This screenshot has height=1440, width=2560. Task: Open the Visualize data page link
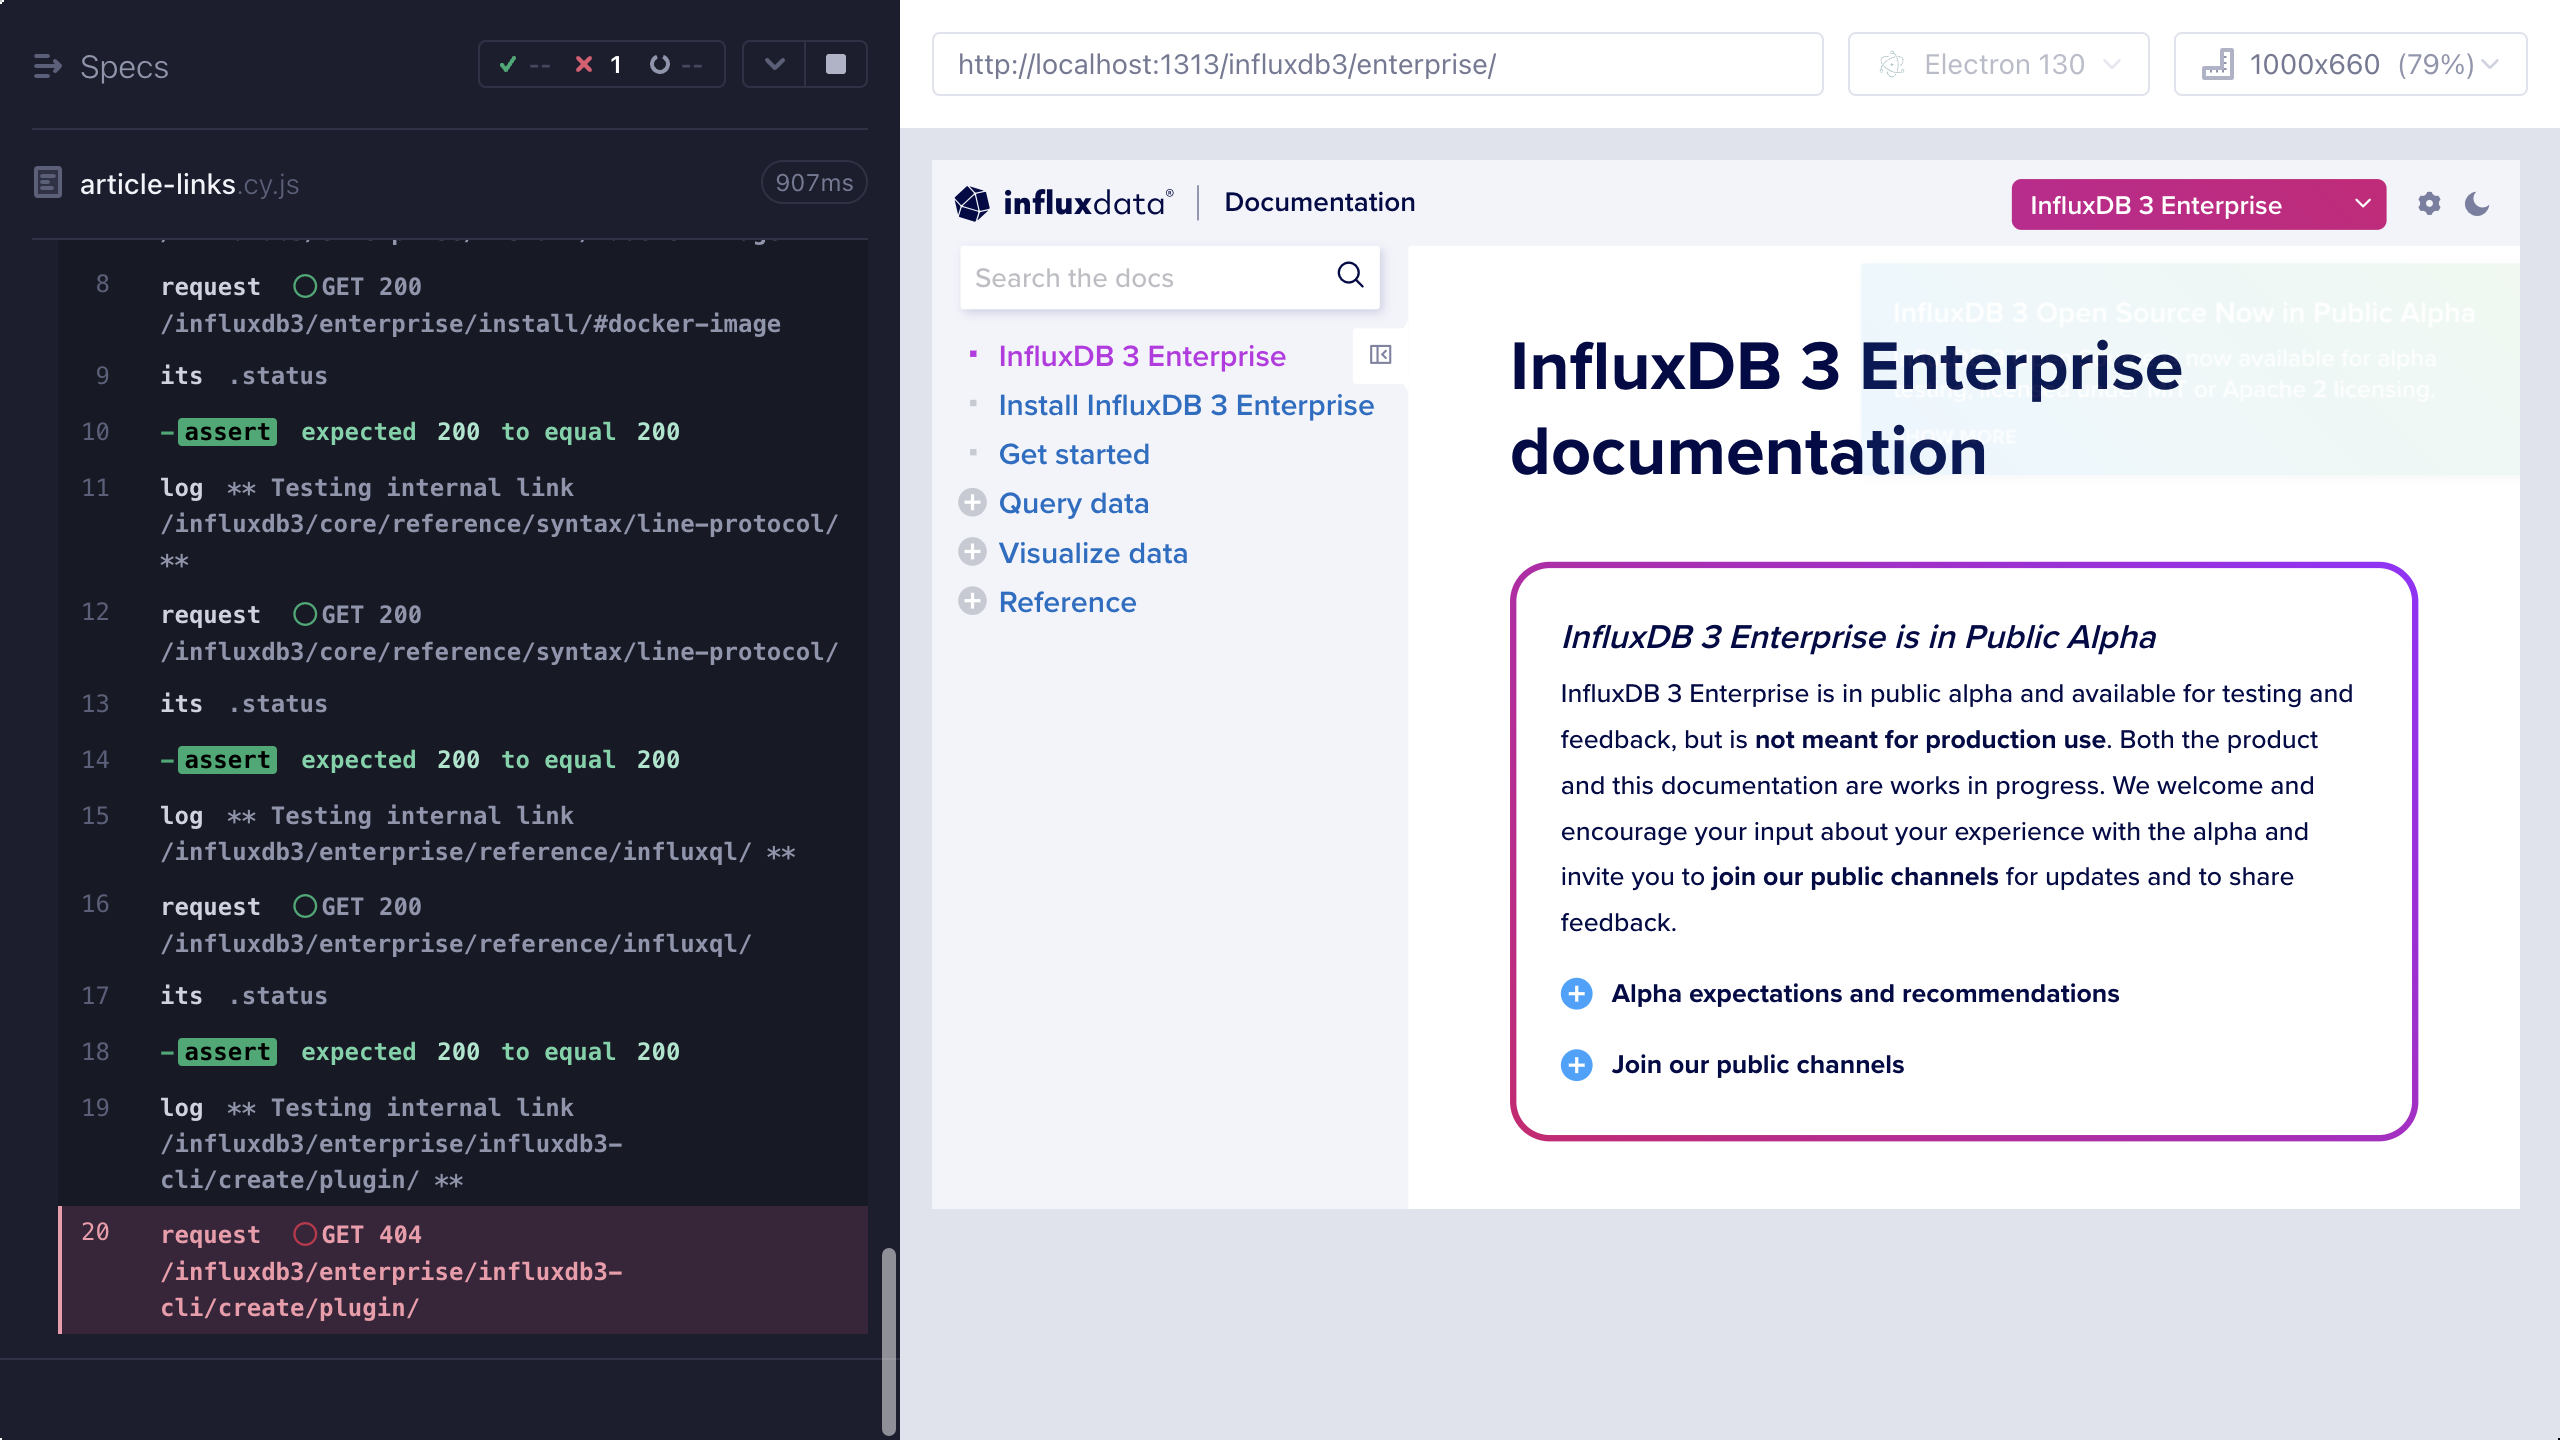pos(1093,553)
